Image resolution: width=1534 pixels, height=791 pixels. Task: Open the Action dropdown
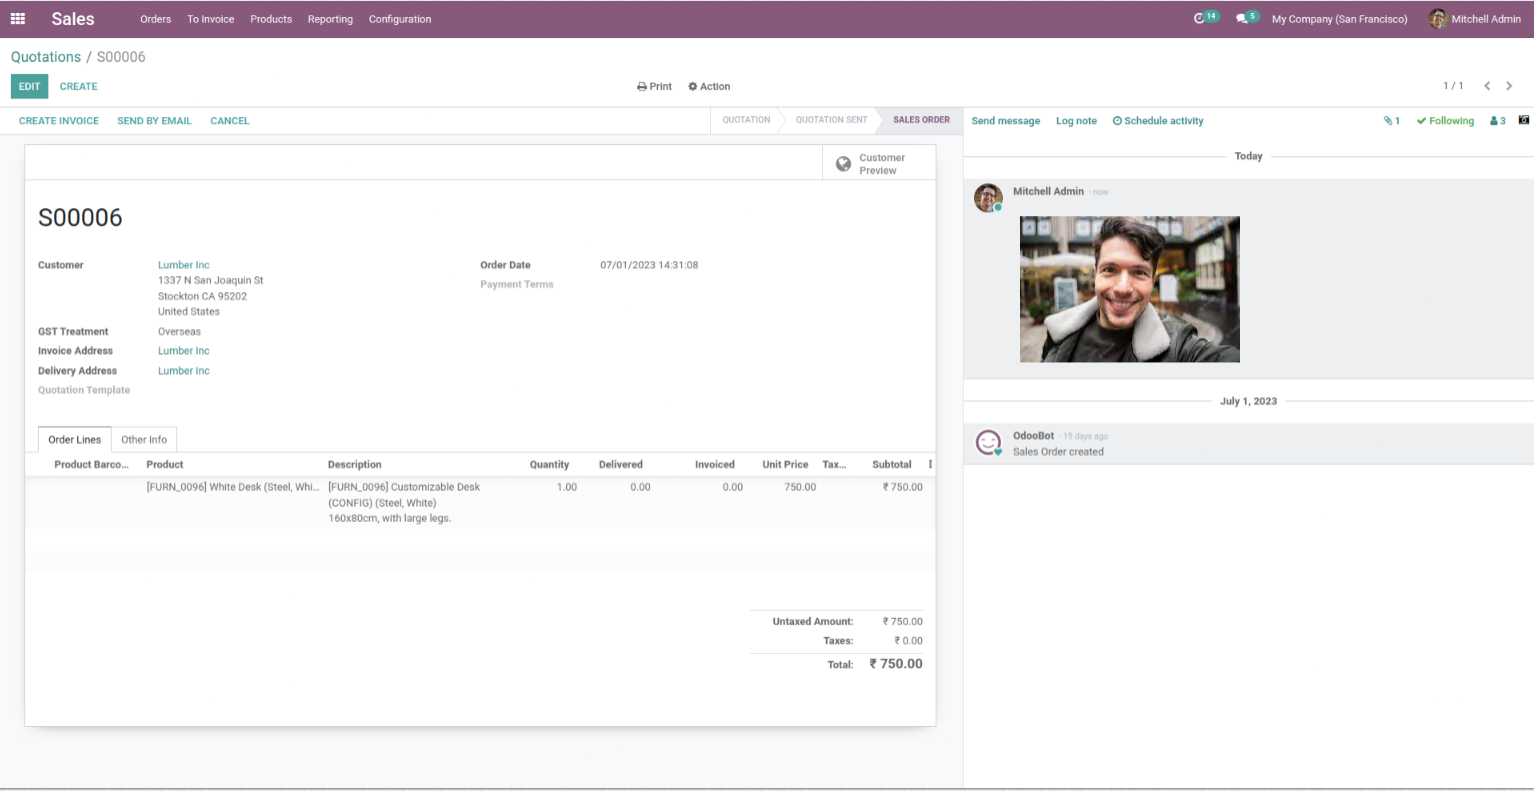(709, 87)
